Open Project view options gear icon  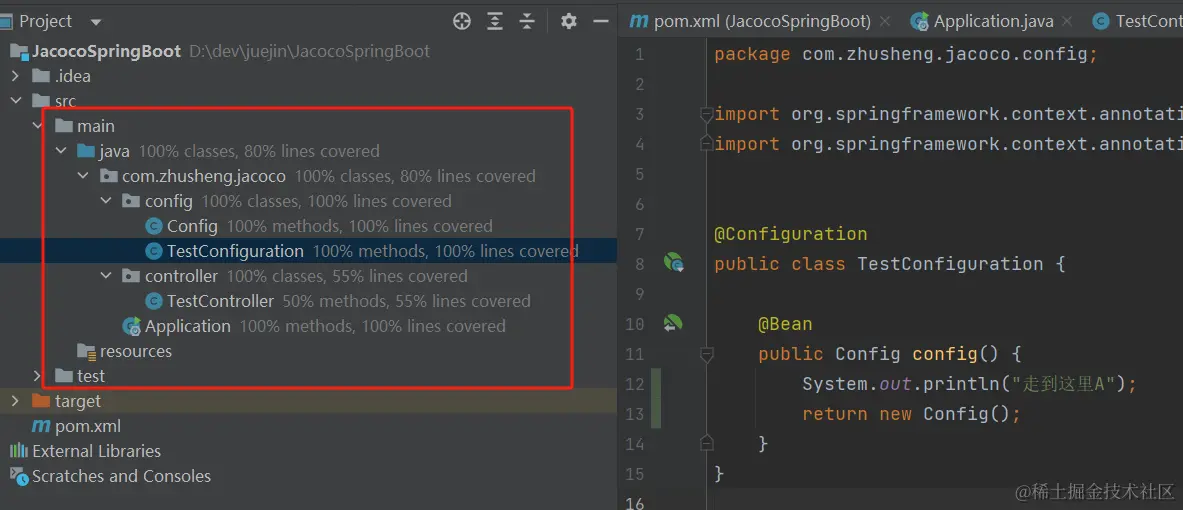pyautogui.click(x=569, y=21)
